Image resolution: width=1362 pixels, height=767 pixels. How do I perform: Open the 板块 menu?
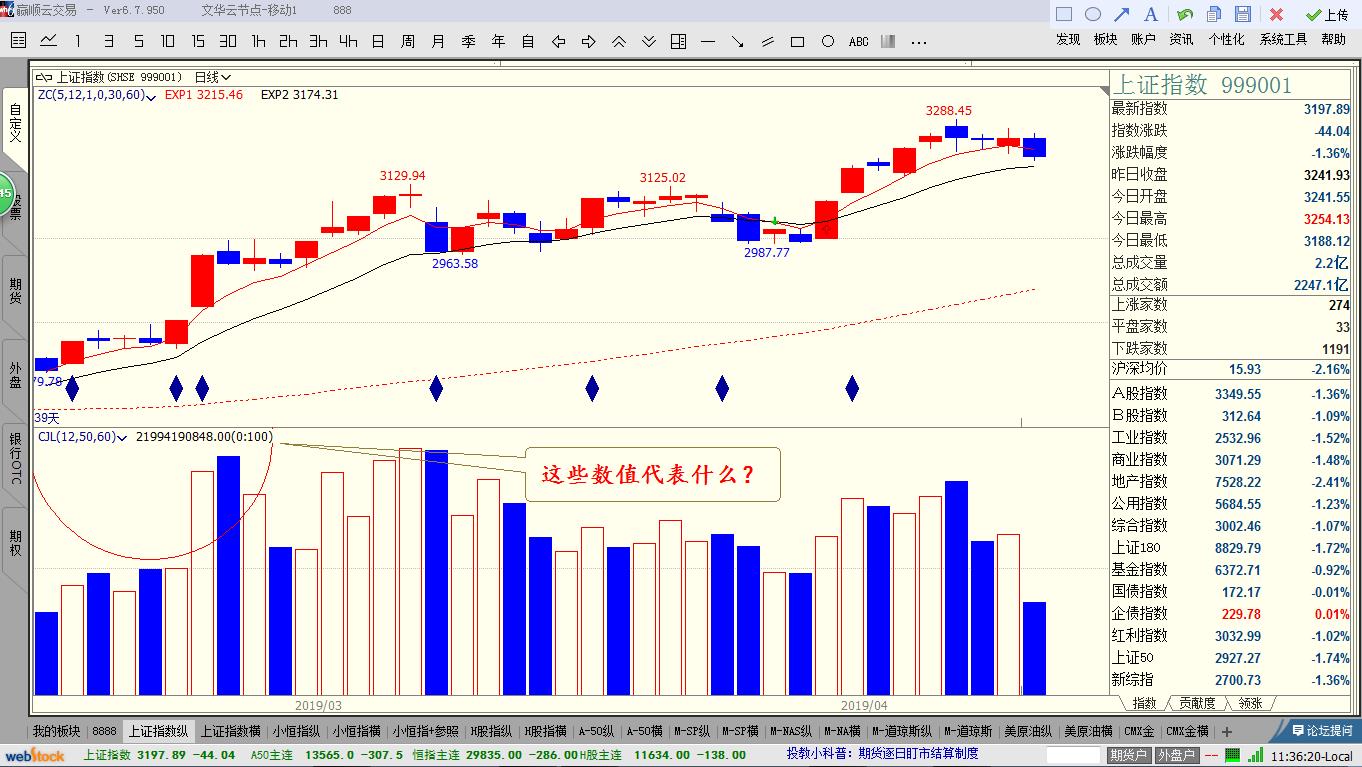1105,39
